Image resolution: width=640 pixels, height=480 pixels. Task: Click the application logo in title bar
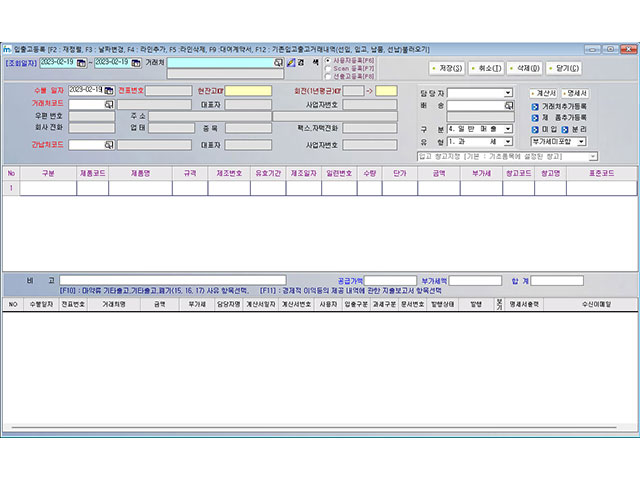click(x=7, y=49)
